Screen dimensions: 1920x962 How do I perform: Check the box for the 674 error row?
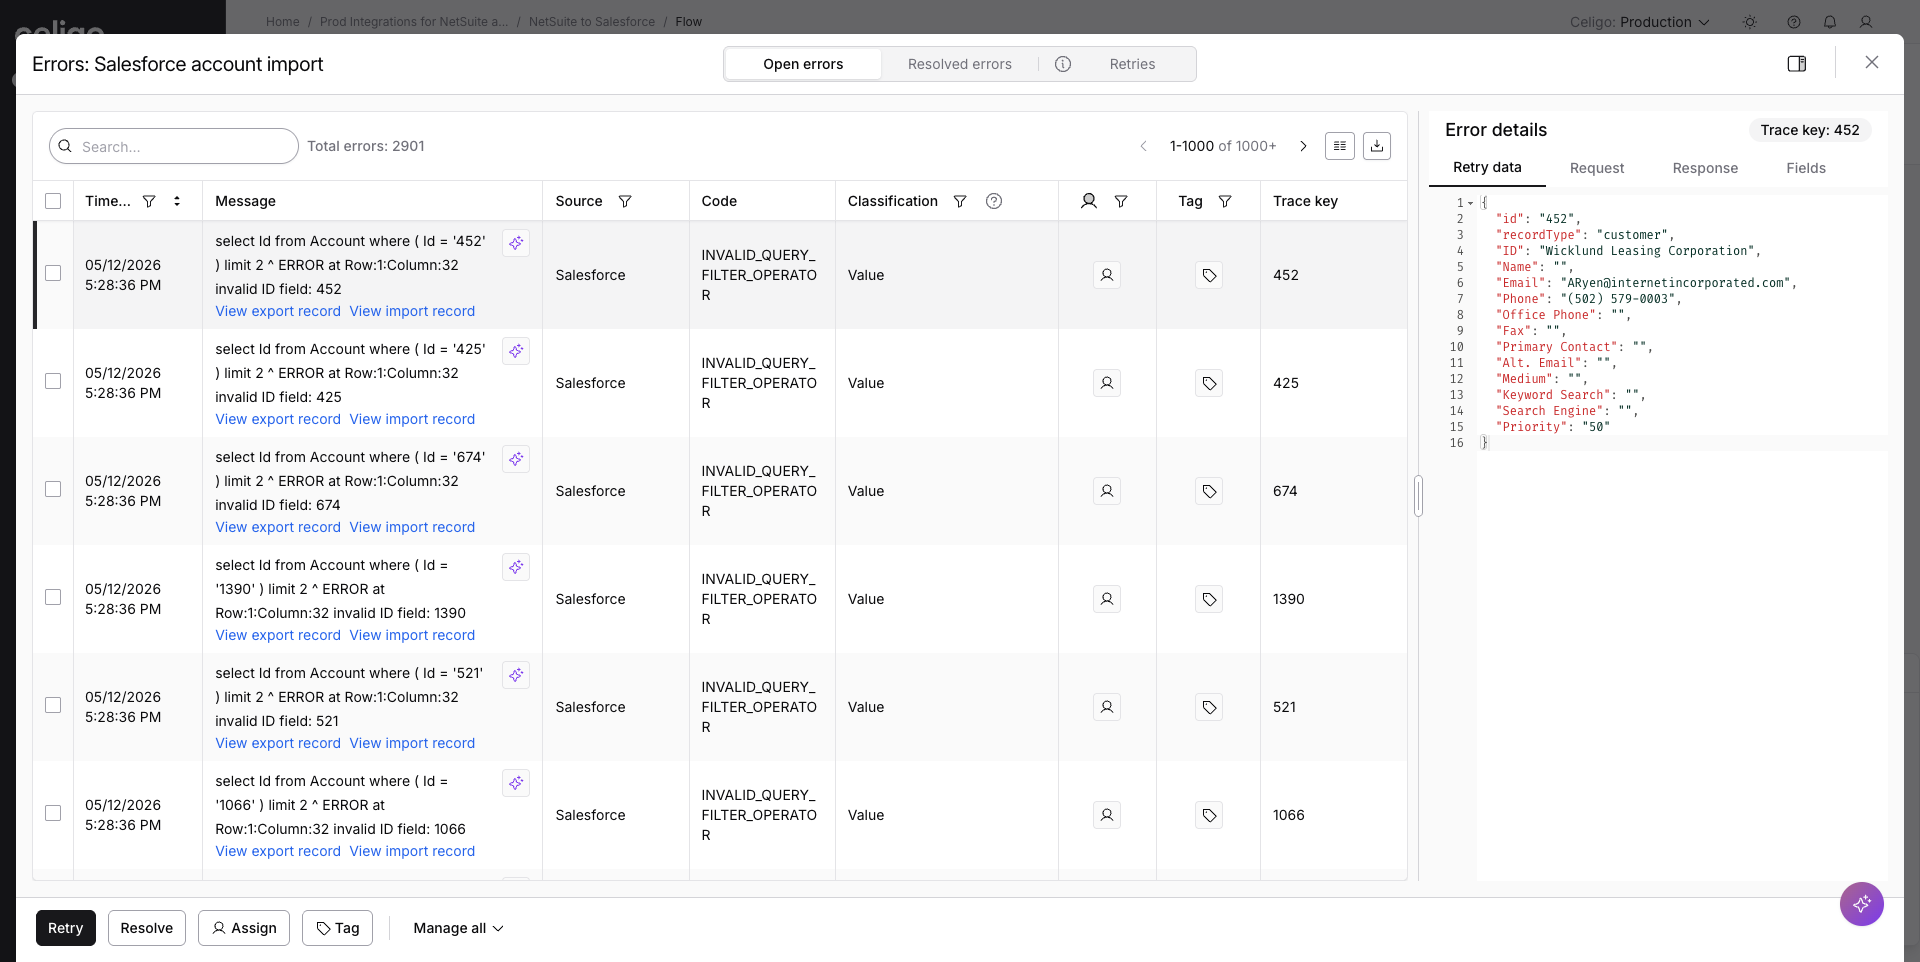[x=53, y=489]
